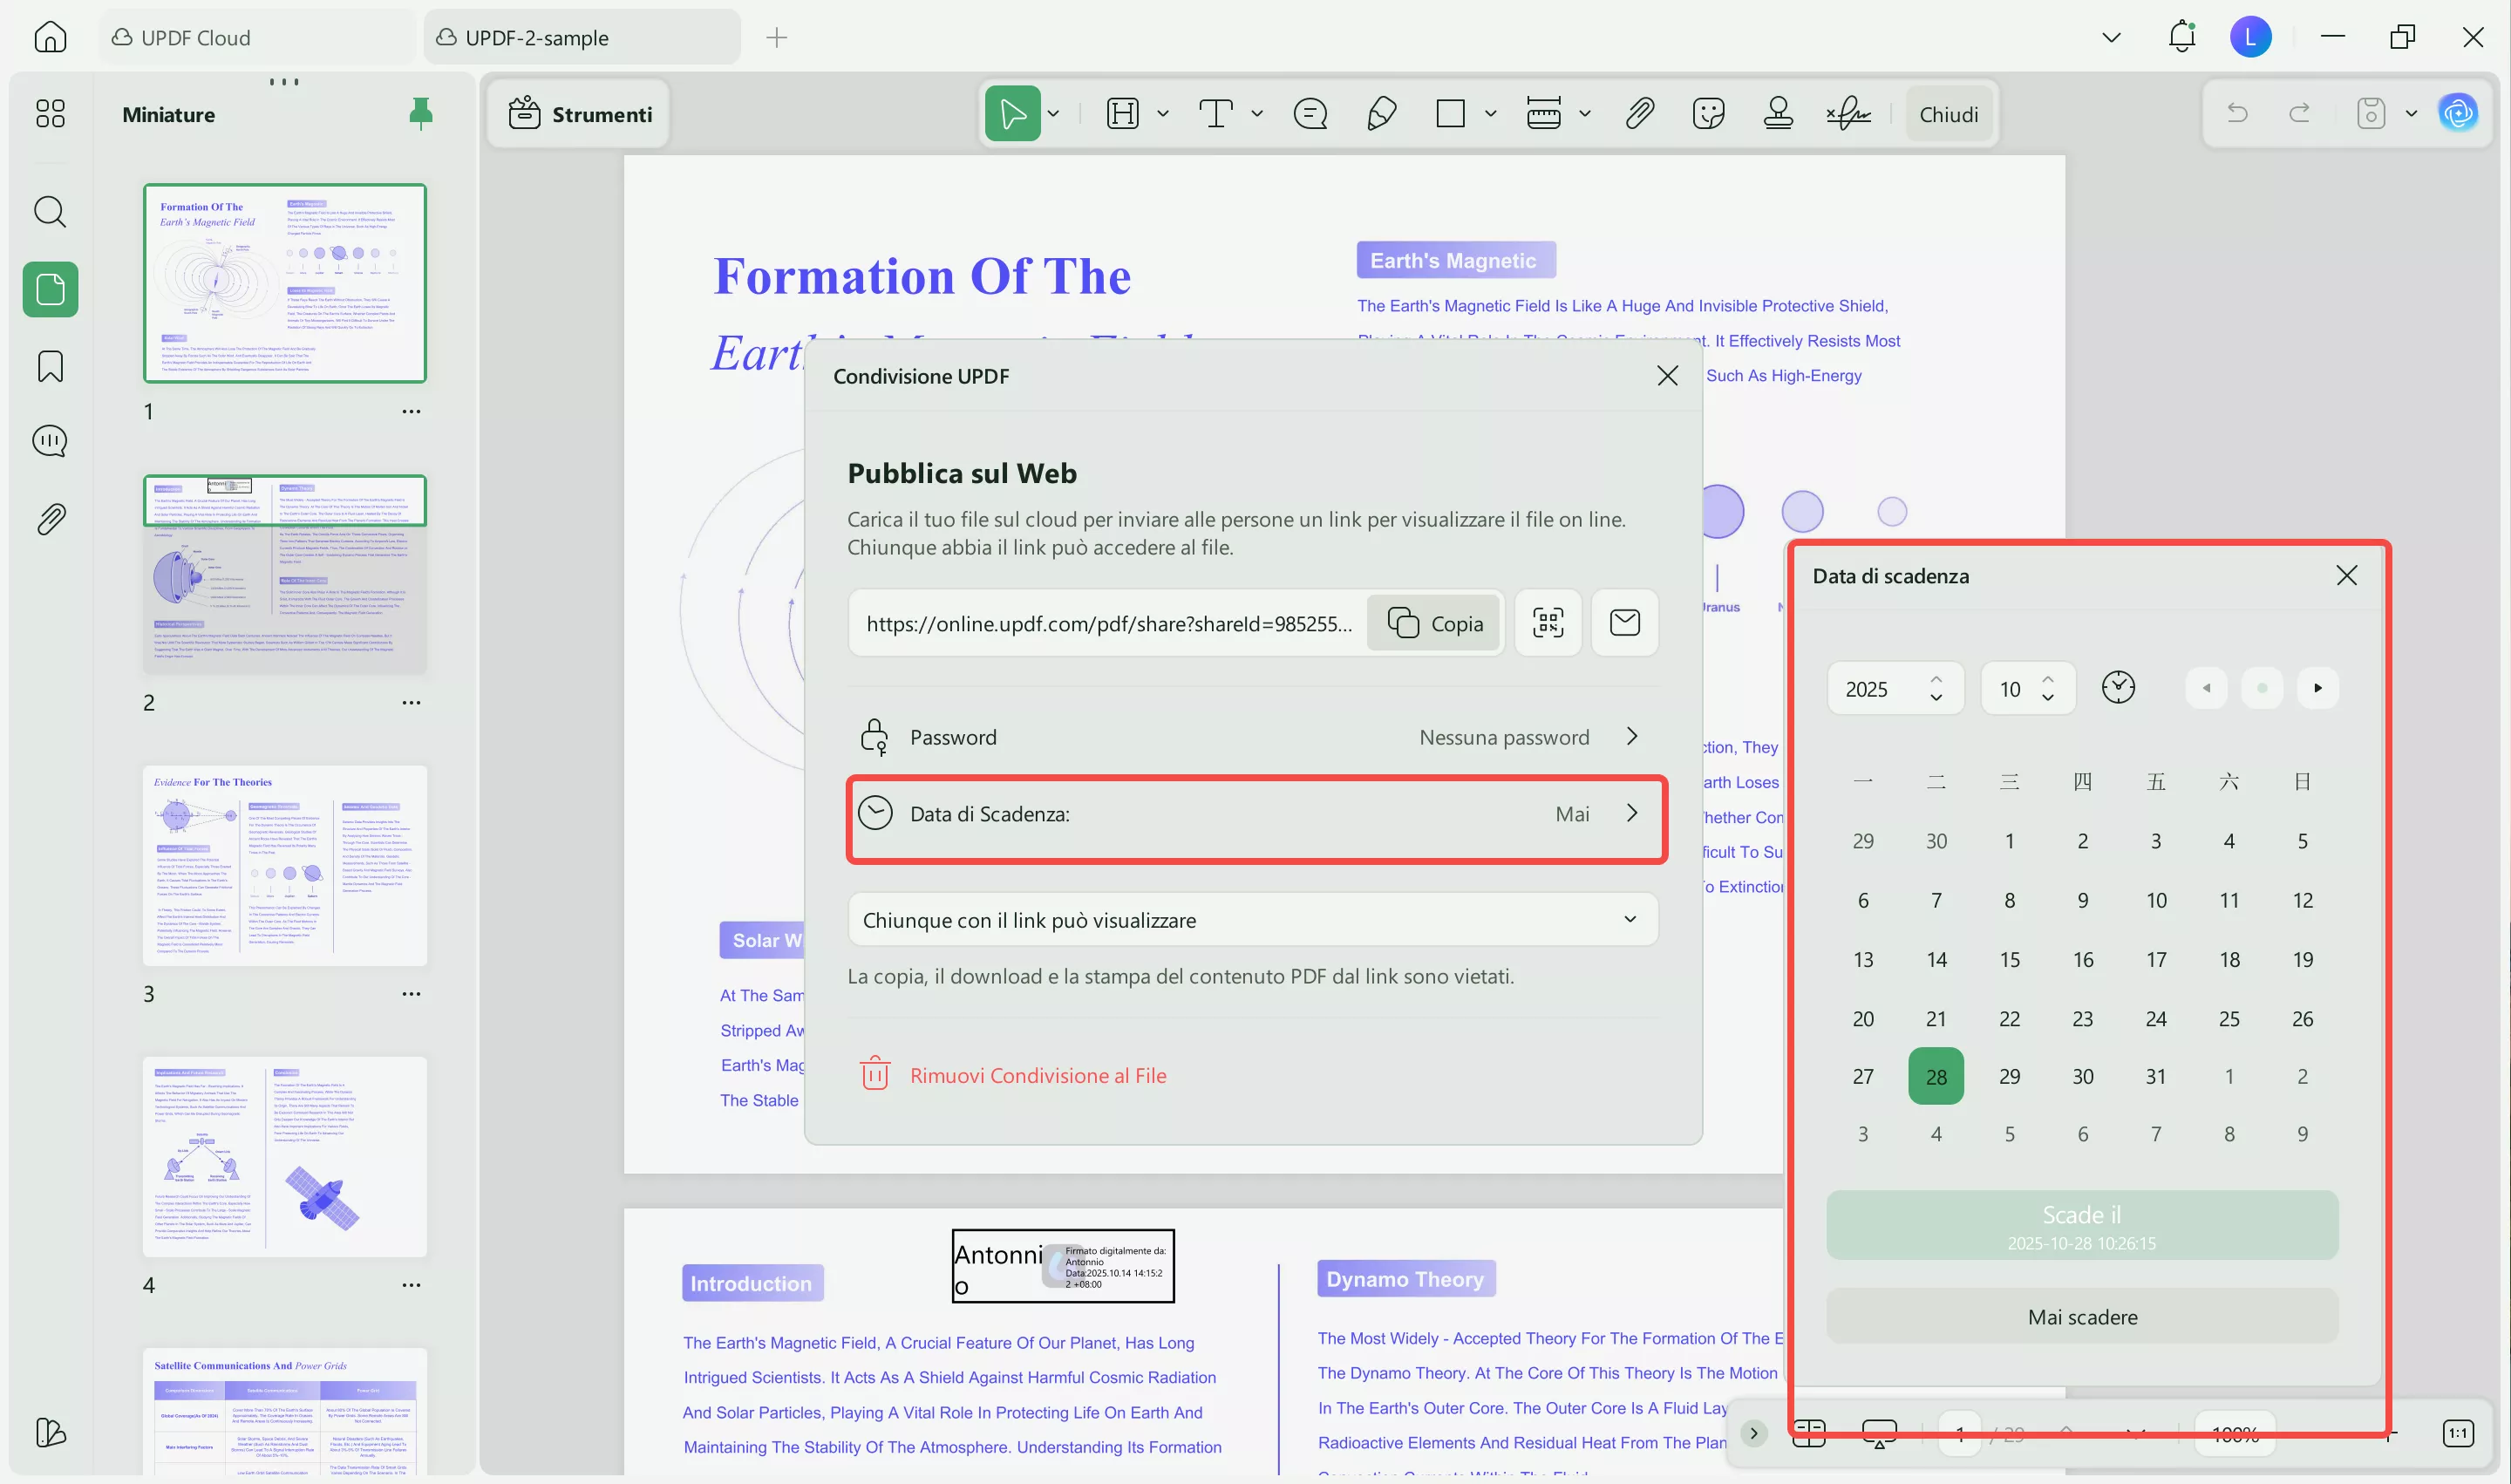The height and width of the screenshot is (1484, 2511).
Task: Open the signature tool
Action: (1848, 114)
